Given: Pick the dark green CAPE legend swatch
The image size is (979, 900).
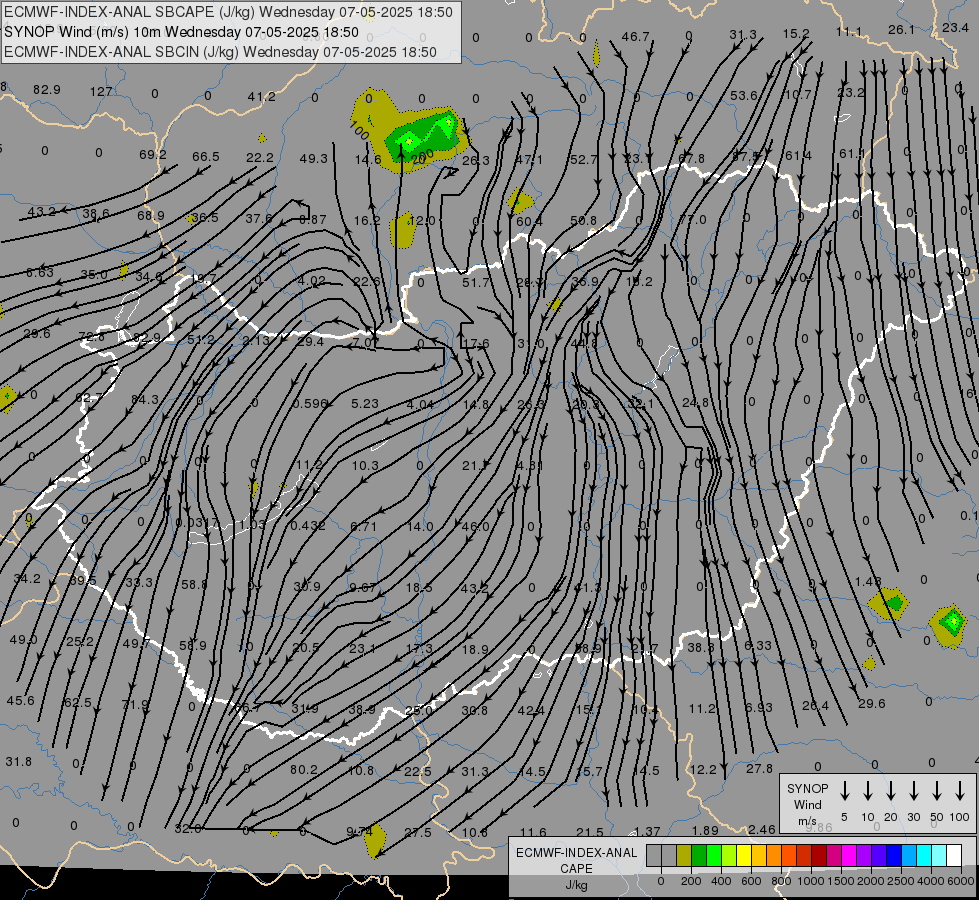Looking at the screenshot, I should (x=699, y=856).
